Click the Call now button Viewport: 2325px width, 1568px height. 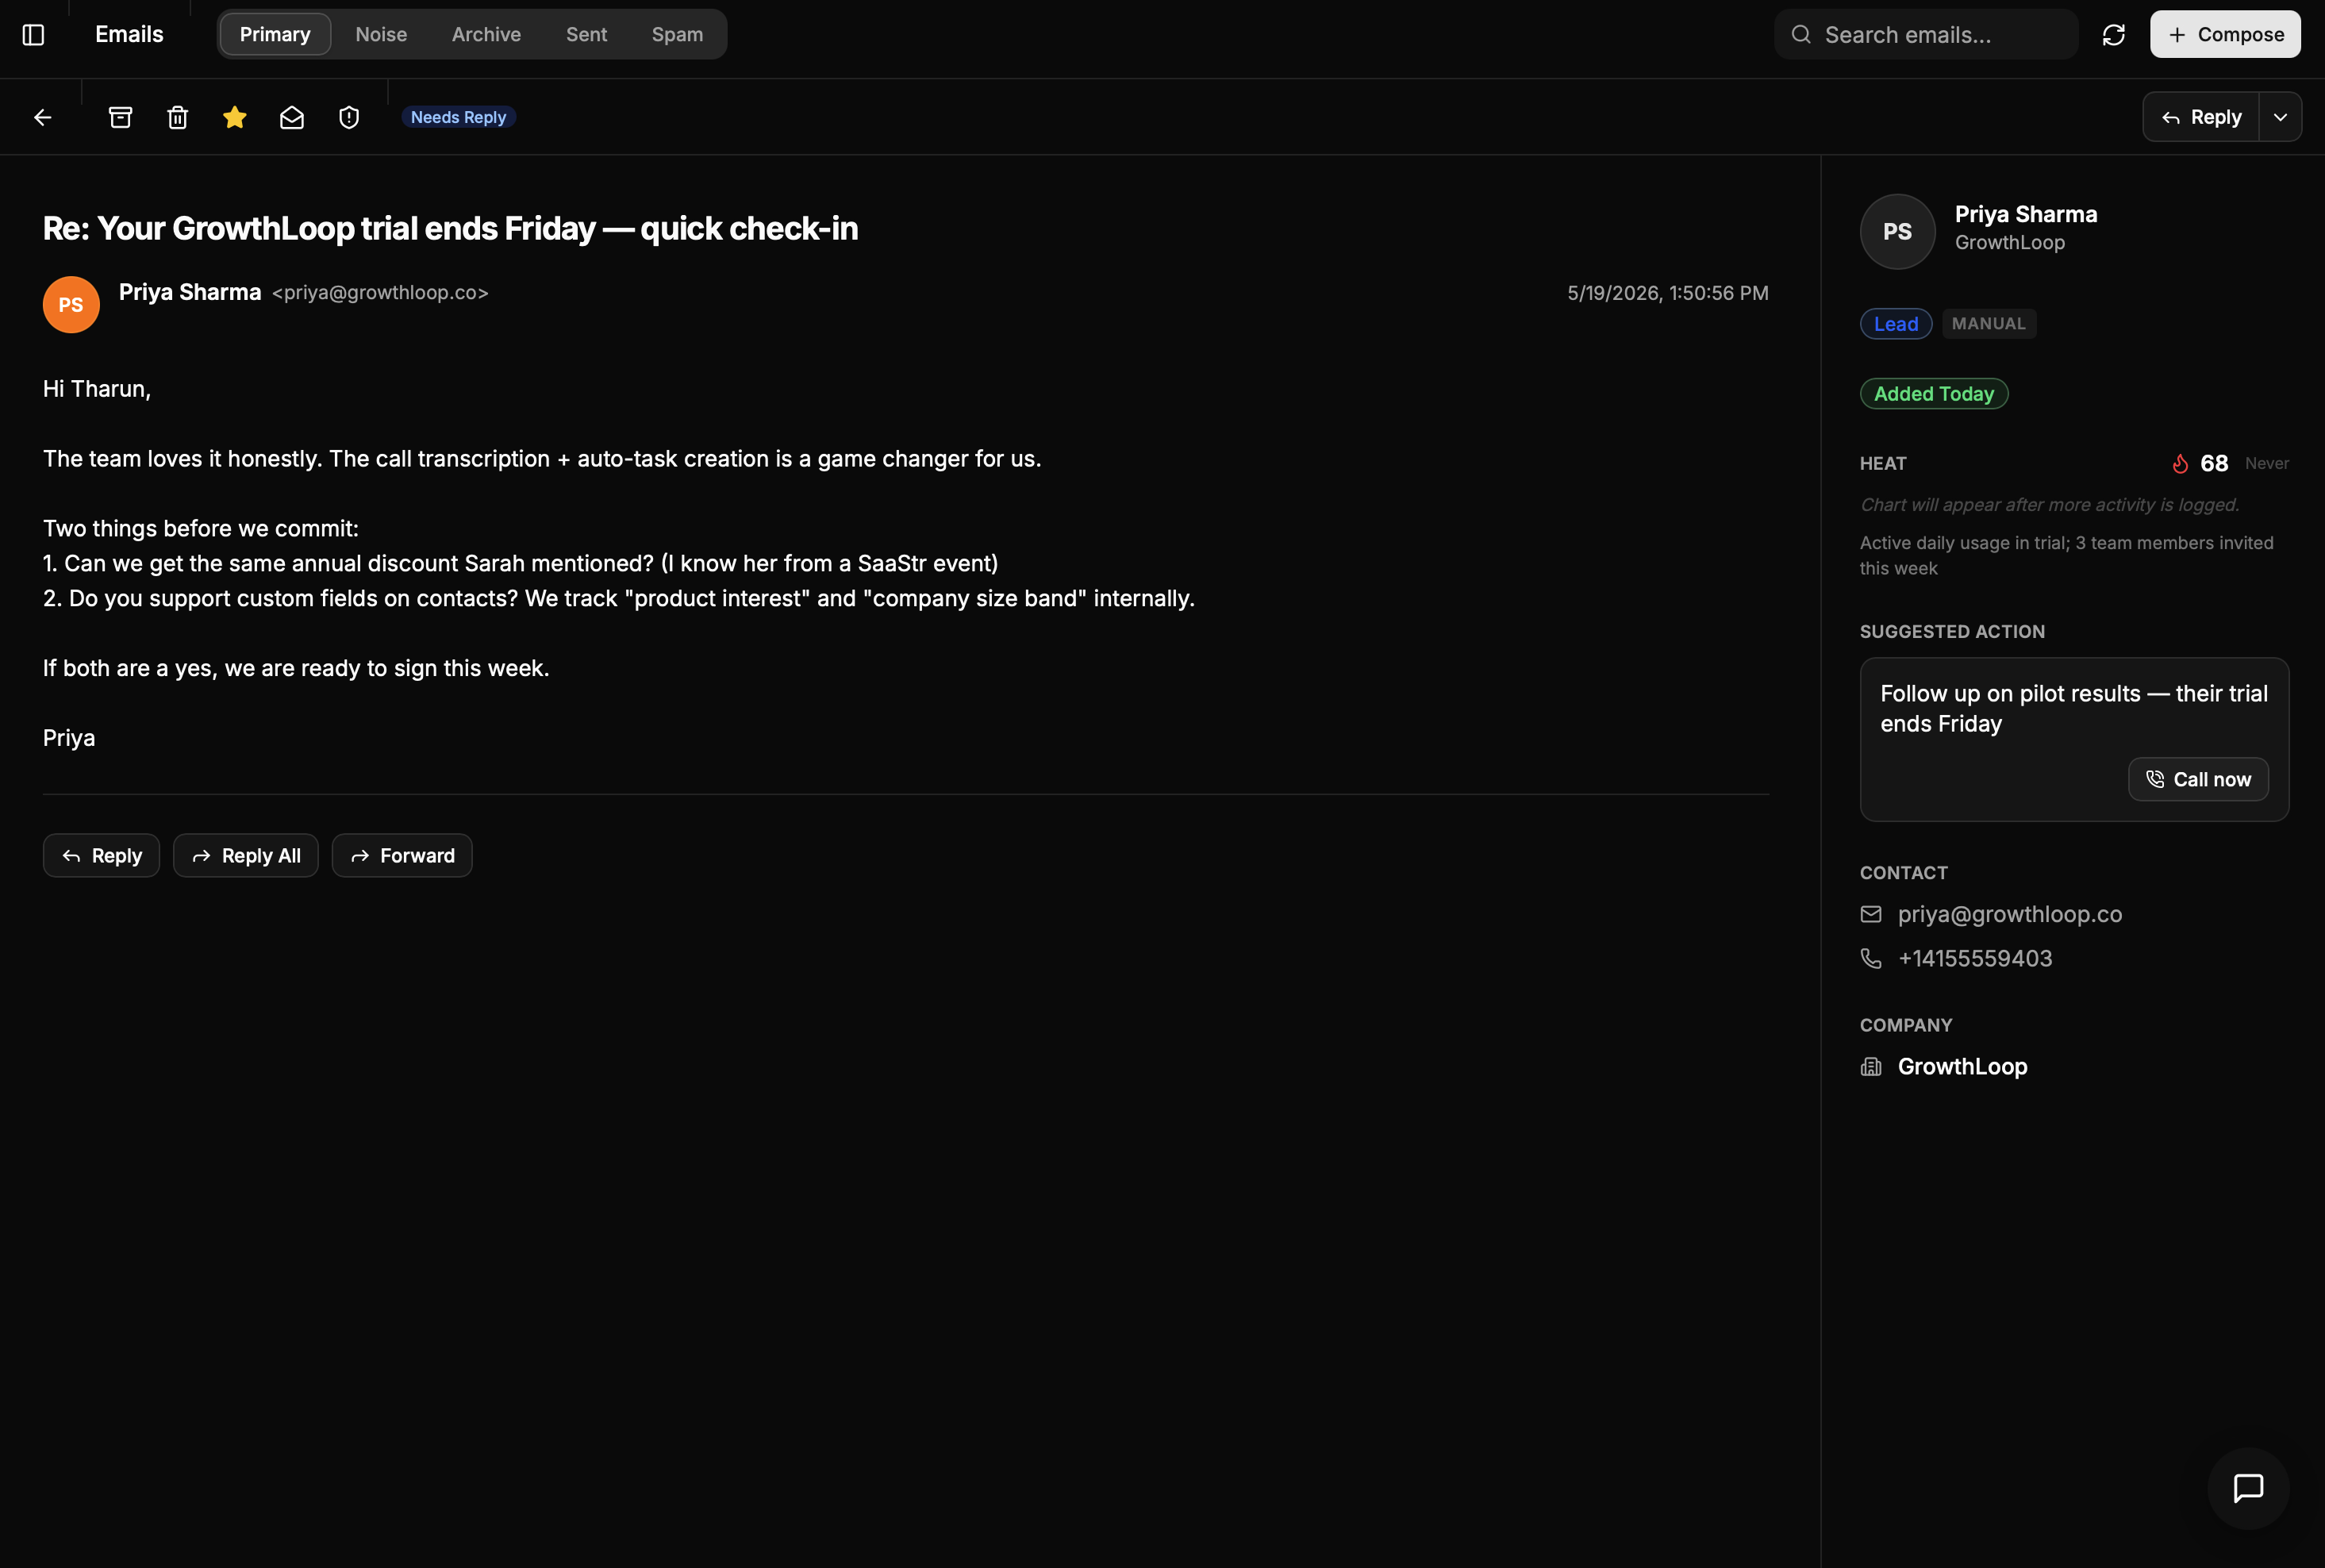coord(2198,779)
